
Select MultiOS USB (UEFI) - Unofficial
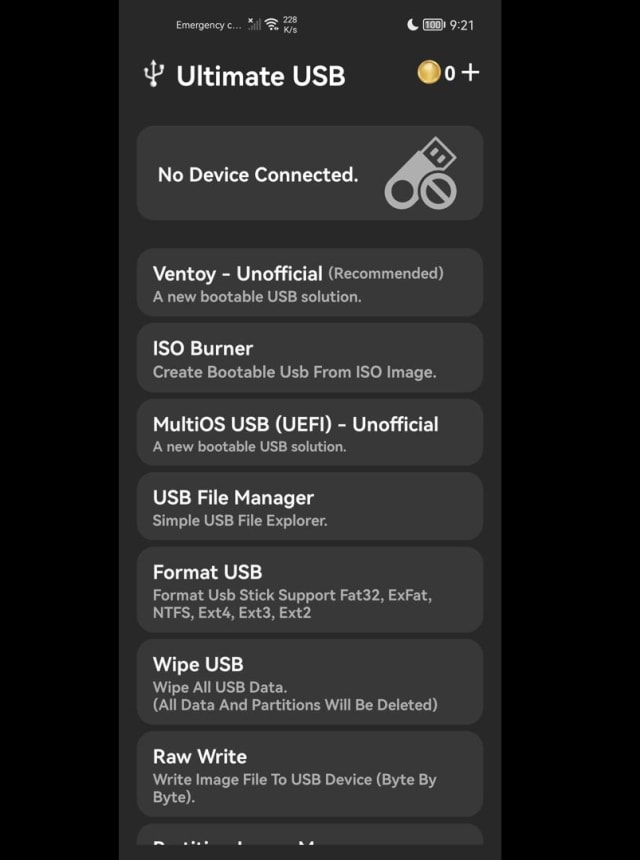point(310,432)
